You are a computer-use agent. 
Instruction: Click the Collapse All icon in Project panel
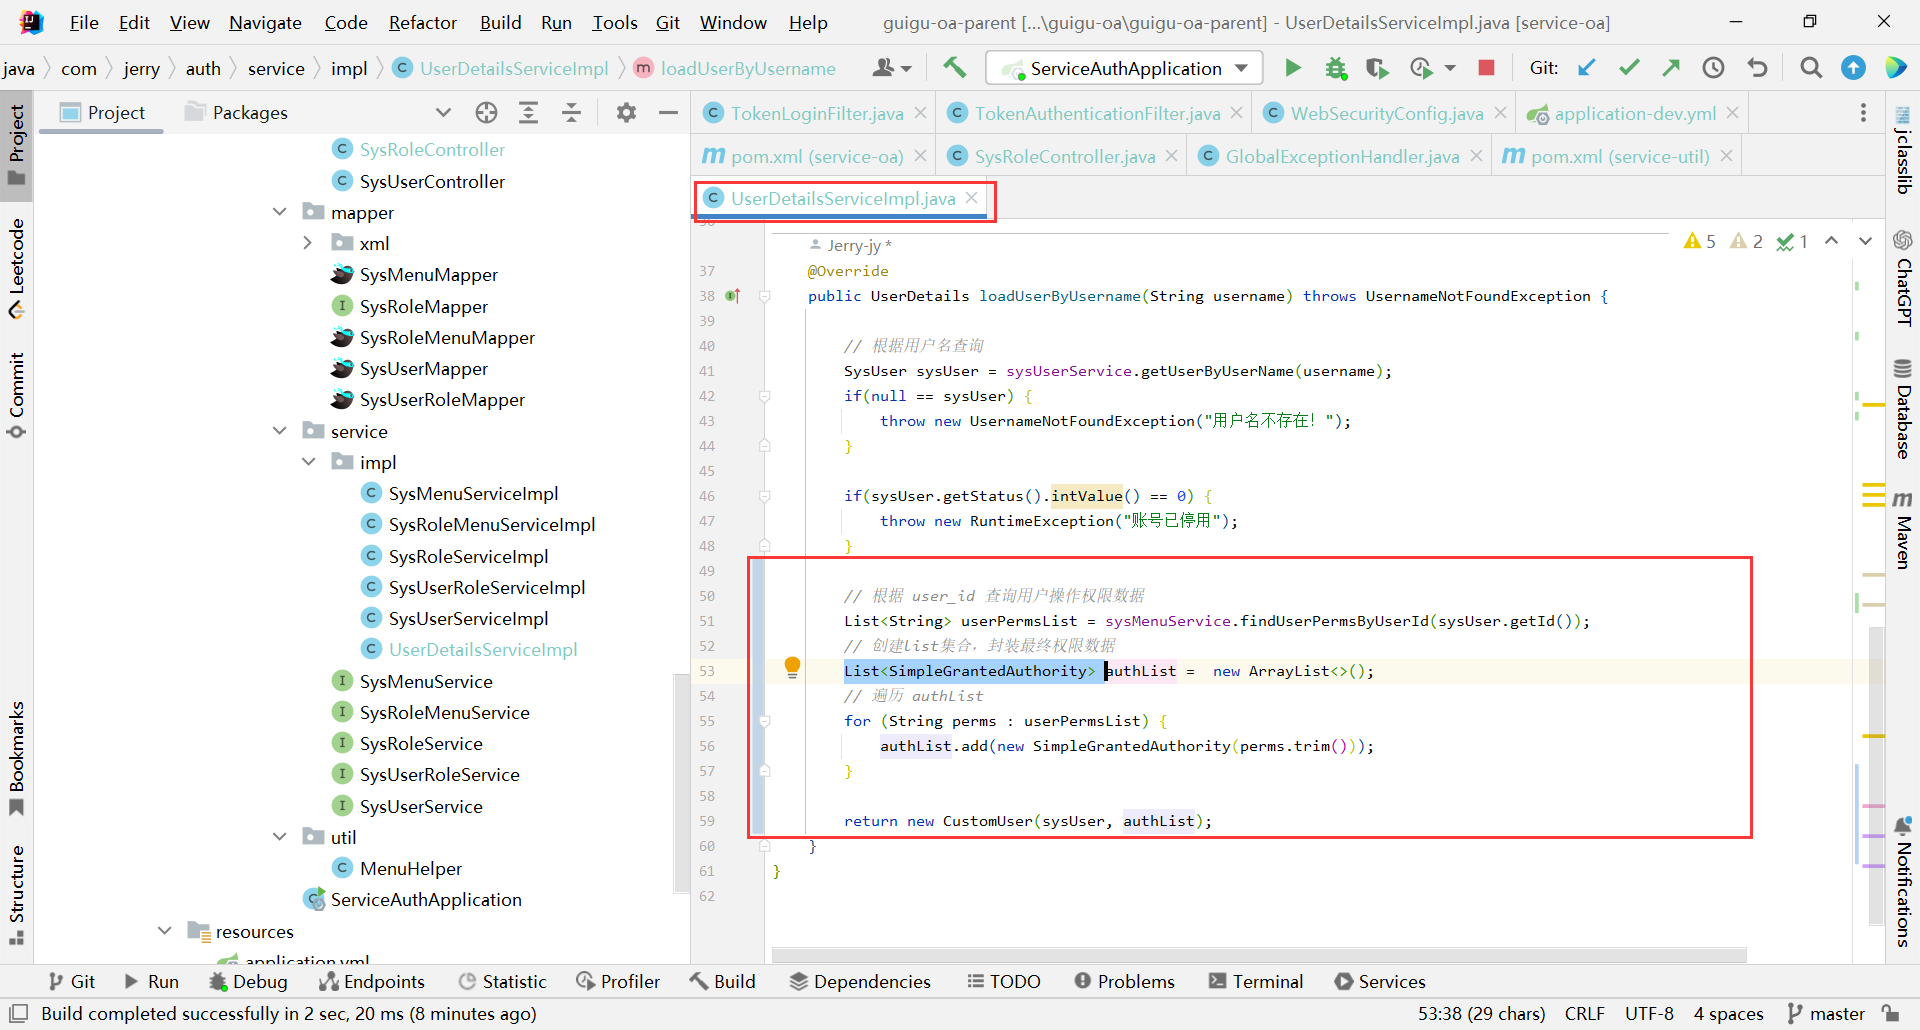[571, 113]
